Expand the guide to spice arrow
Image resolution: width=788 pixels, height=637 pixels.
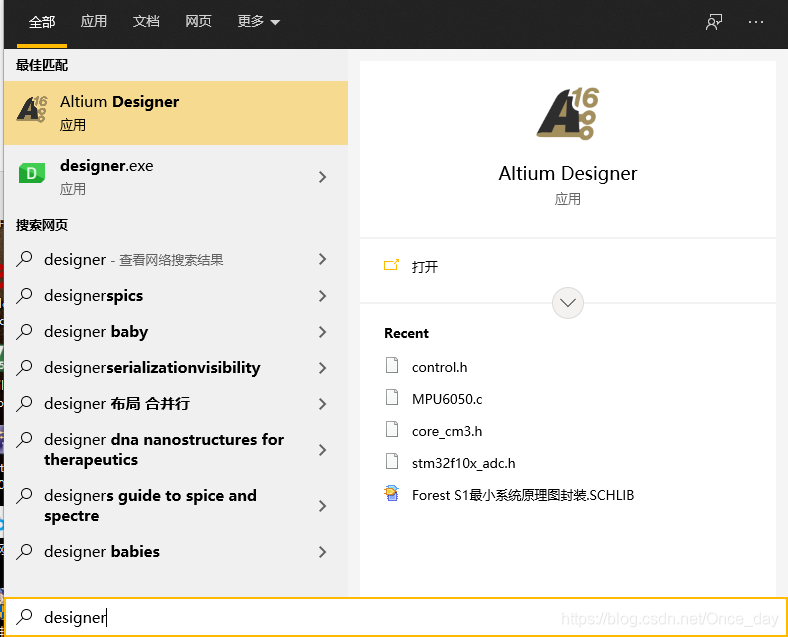pyautogui.click(x=323, y=506)
